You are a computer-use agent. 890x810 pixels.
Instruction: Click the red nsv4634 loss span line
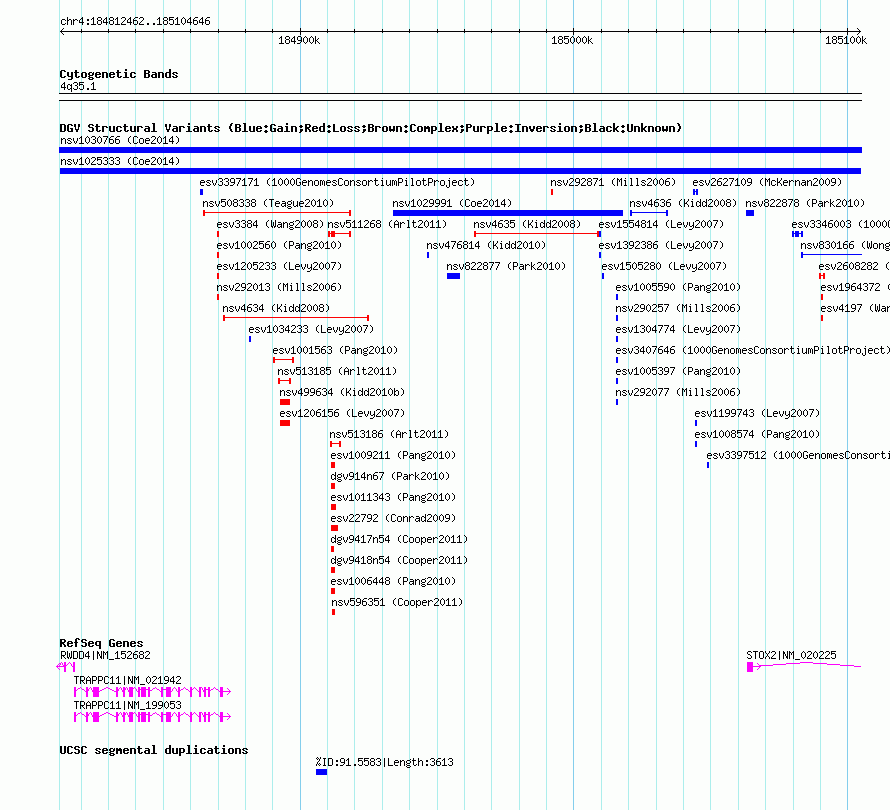pos(296,318)
